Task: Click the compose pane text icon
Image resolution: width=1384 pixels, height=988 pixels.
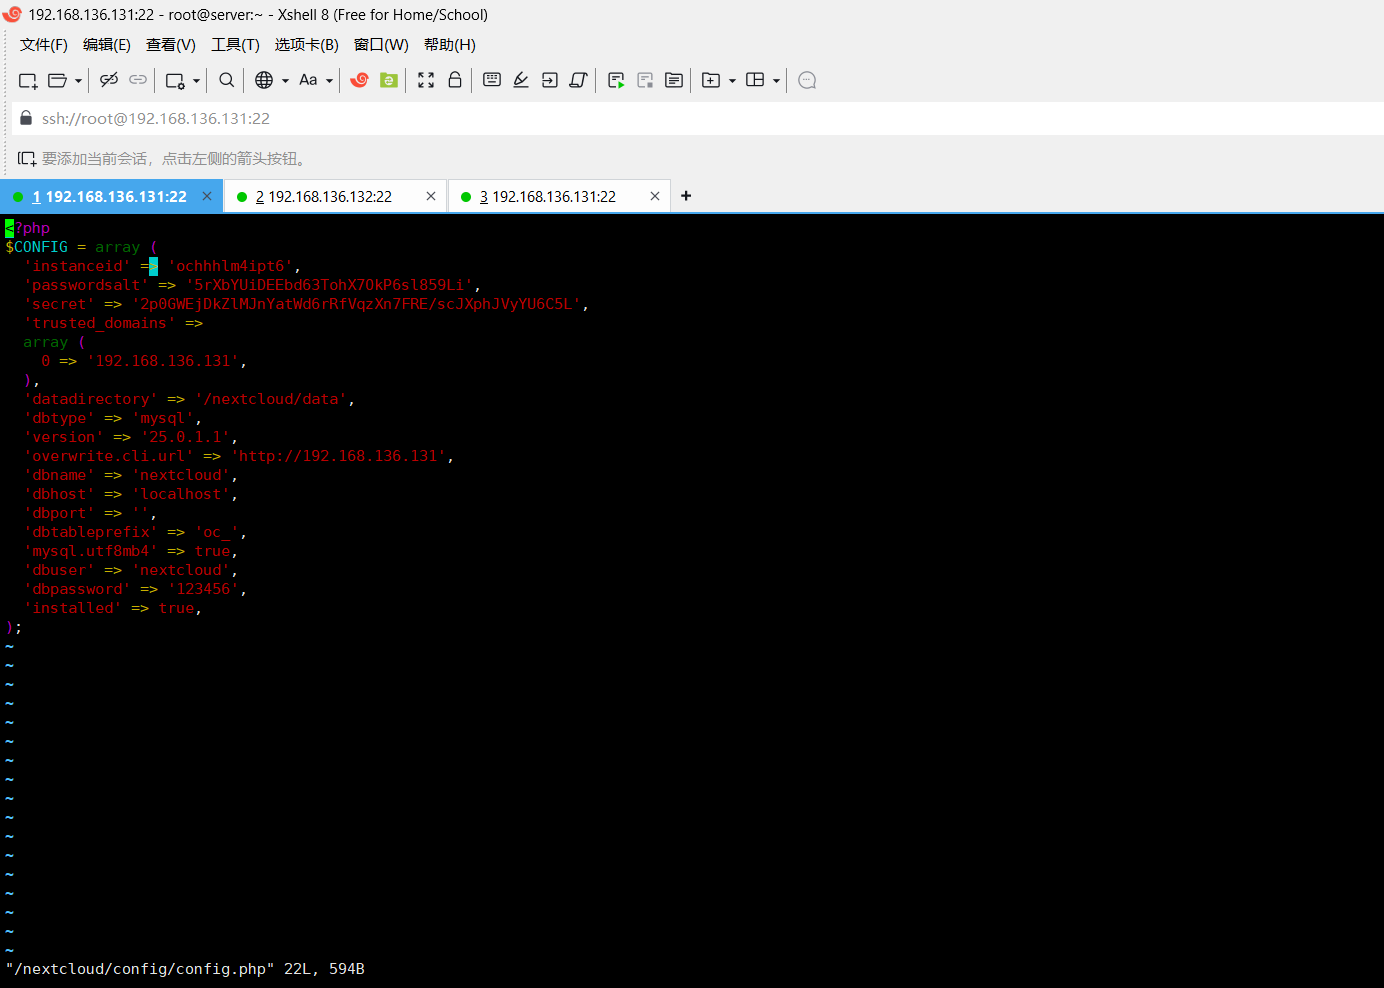Action: 674,80
